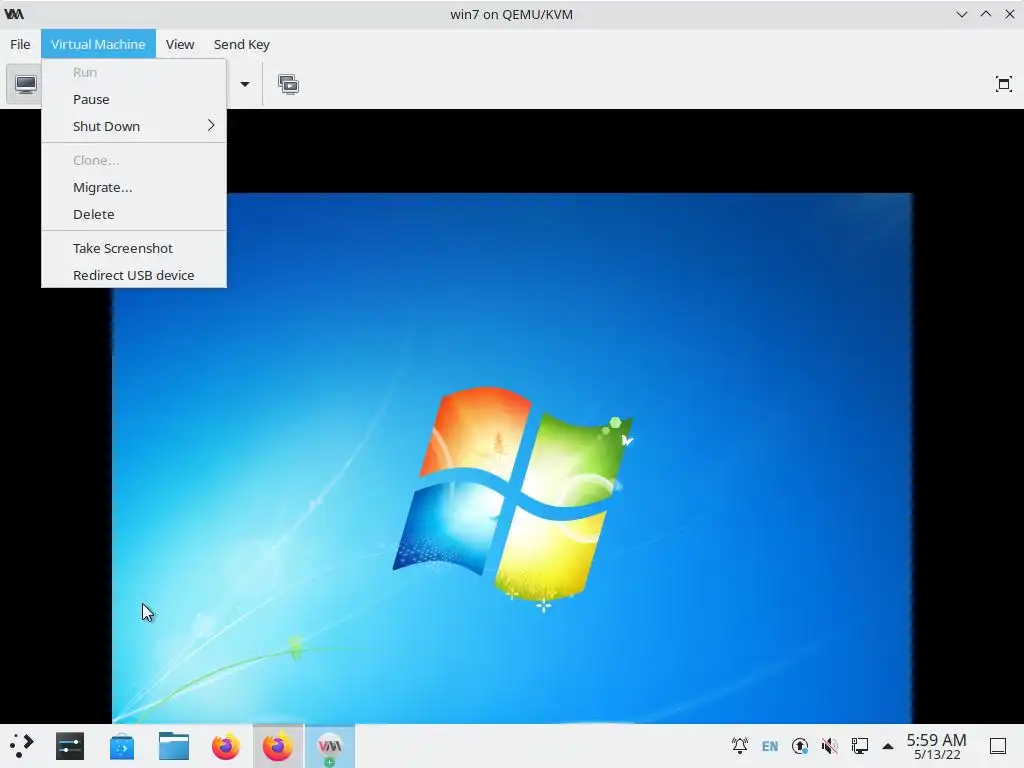1024x768 pixels.
Task: Switch to fullscreen view icon
Action: click(x=1003, y=84)
